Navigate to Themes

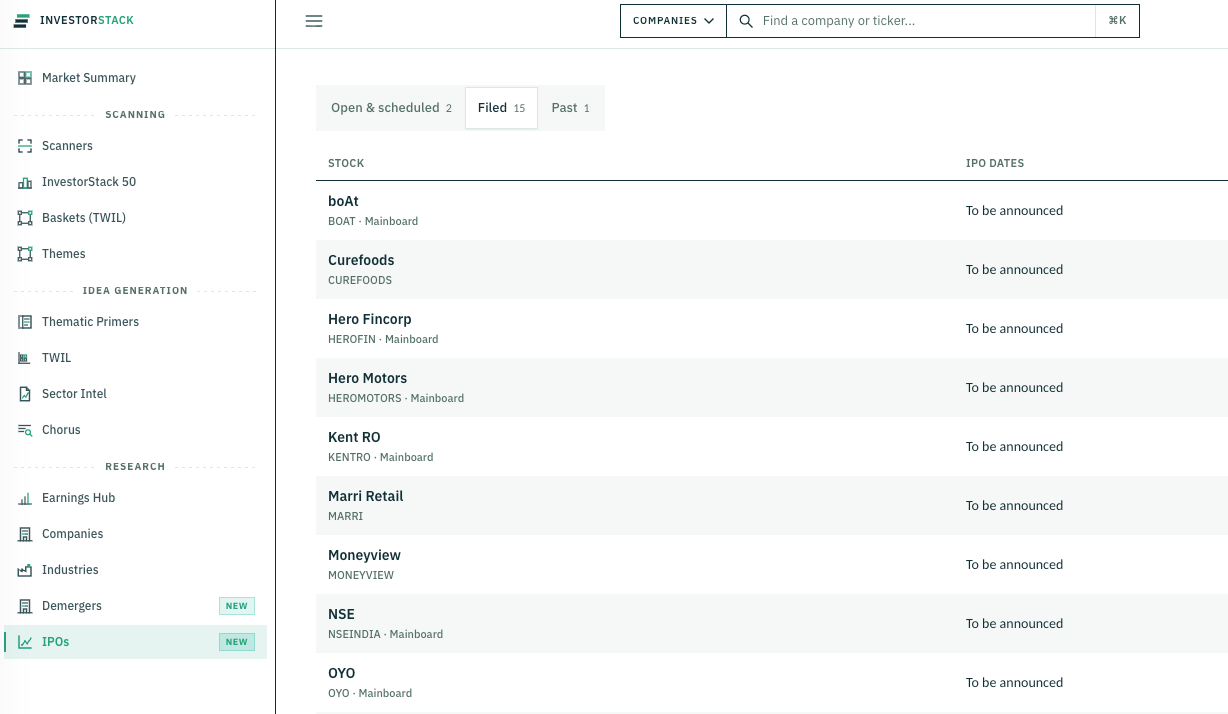[x=136, y=254]
